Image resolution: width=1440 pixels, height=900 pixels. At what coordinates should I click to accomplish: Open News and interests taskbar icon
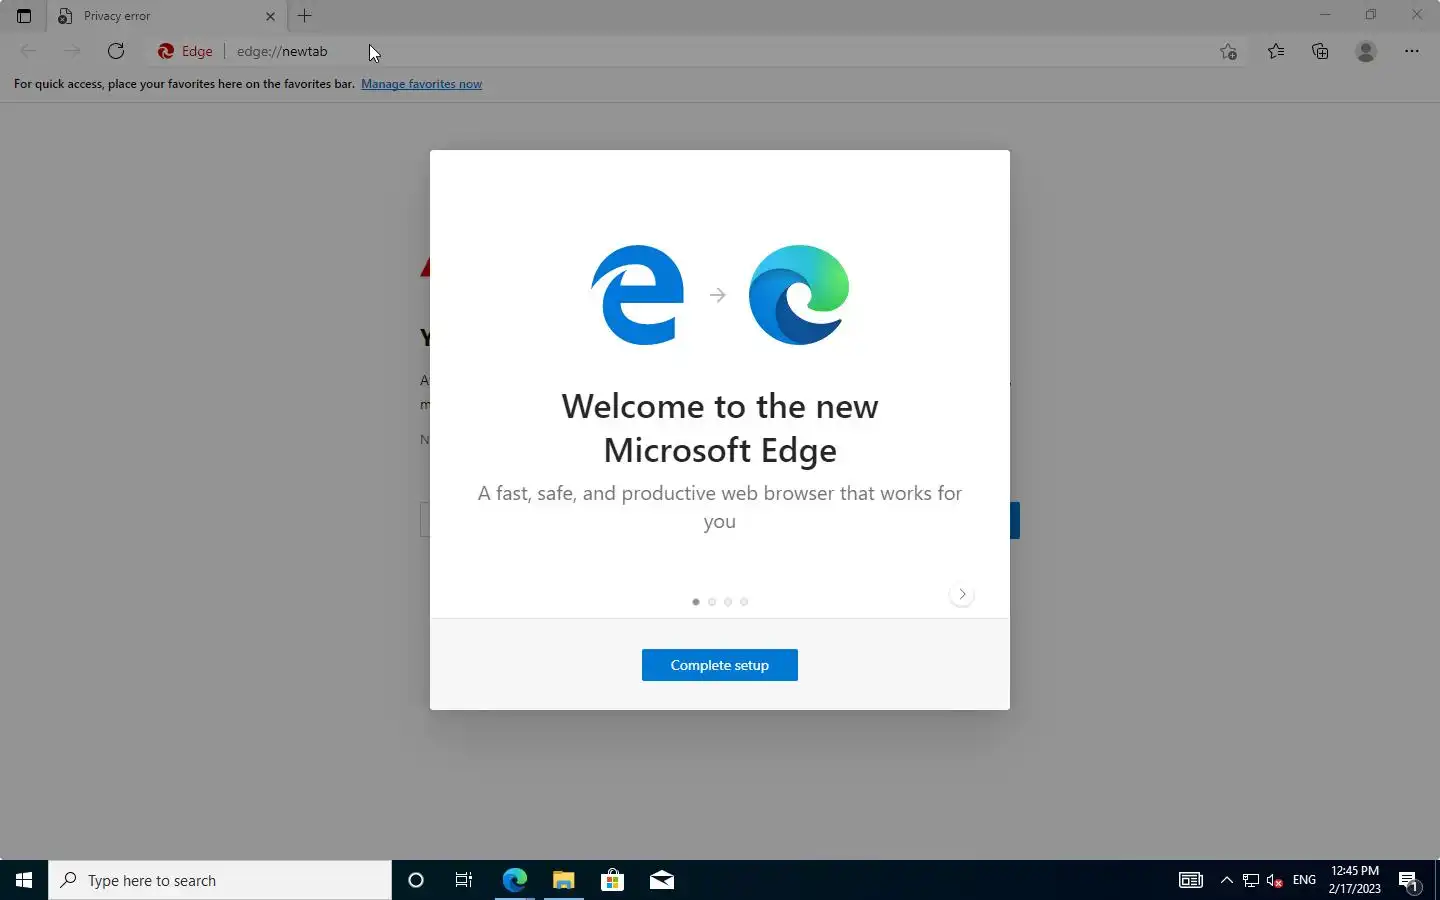(1190, 880)
